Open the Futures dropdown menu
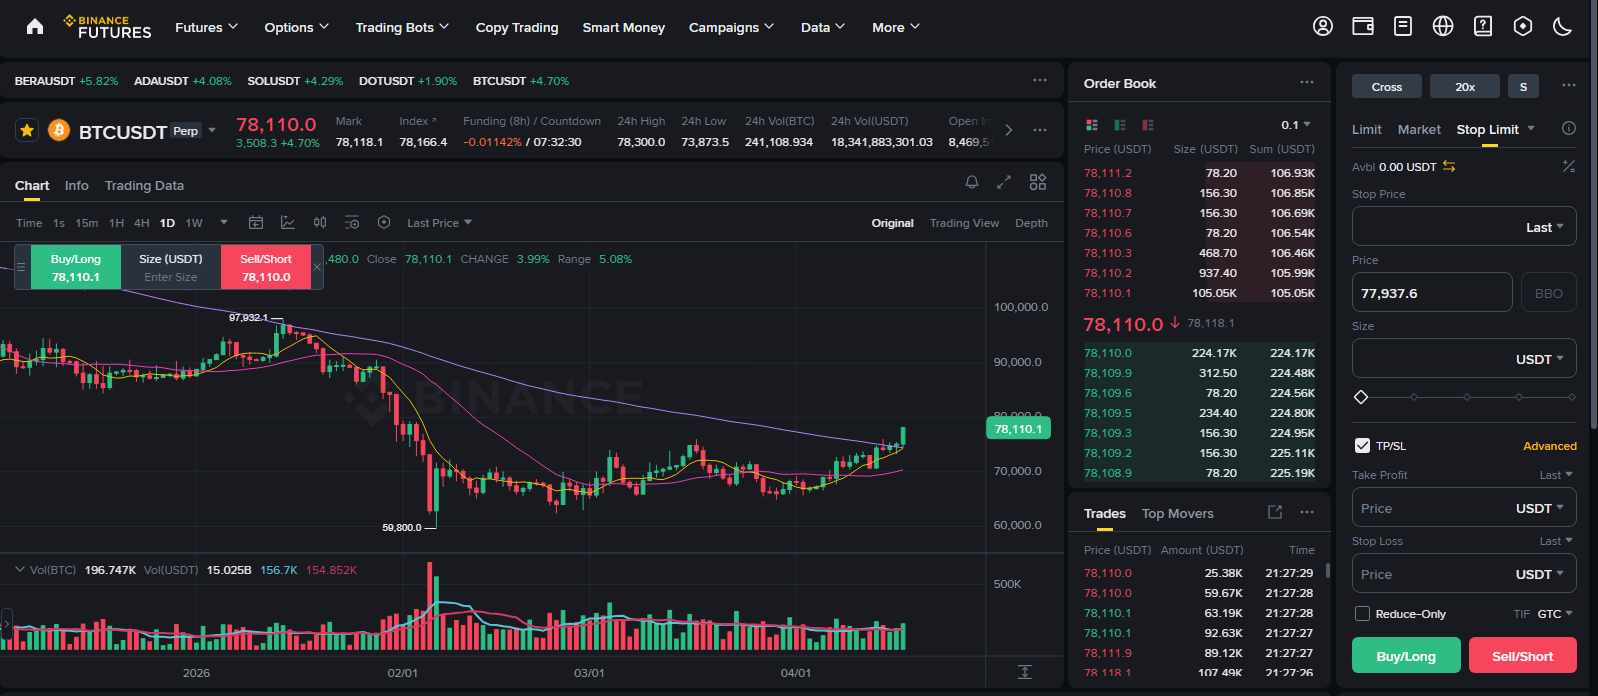 206,27
